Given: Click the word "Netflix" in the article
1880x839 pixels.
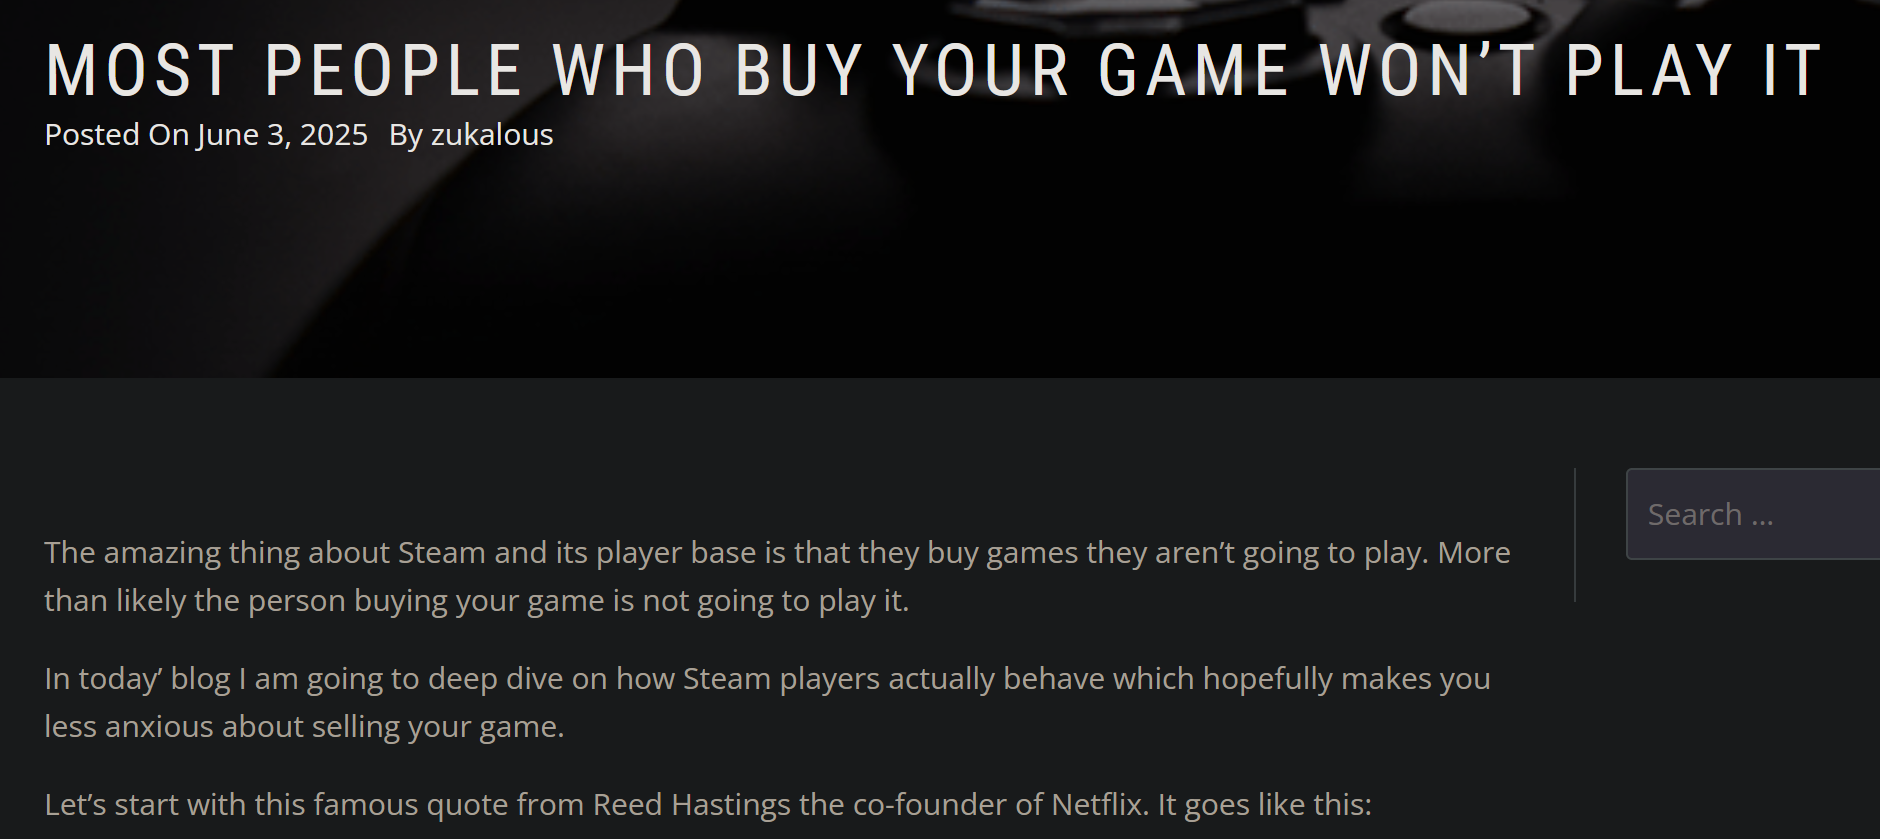Looking at the screenshot, I should [x=1097, y=805].
